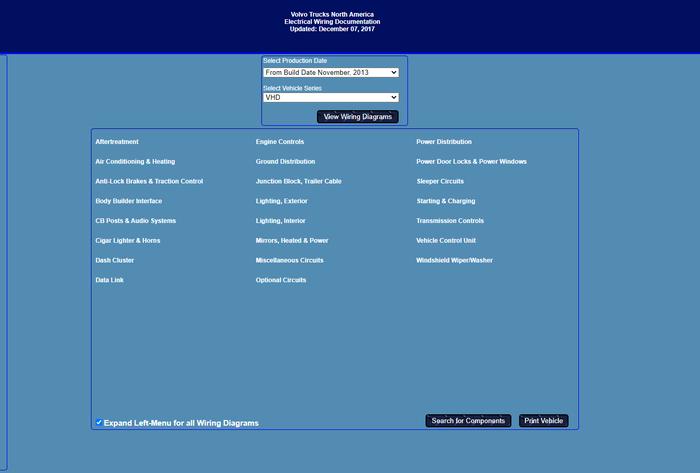Click the View Wiring Diagrams button
Screen dimensions: 700x473
[357, 117]
